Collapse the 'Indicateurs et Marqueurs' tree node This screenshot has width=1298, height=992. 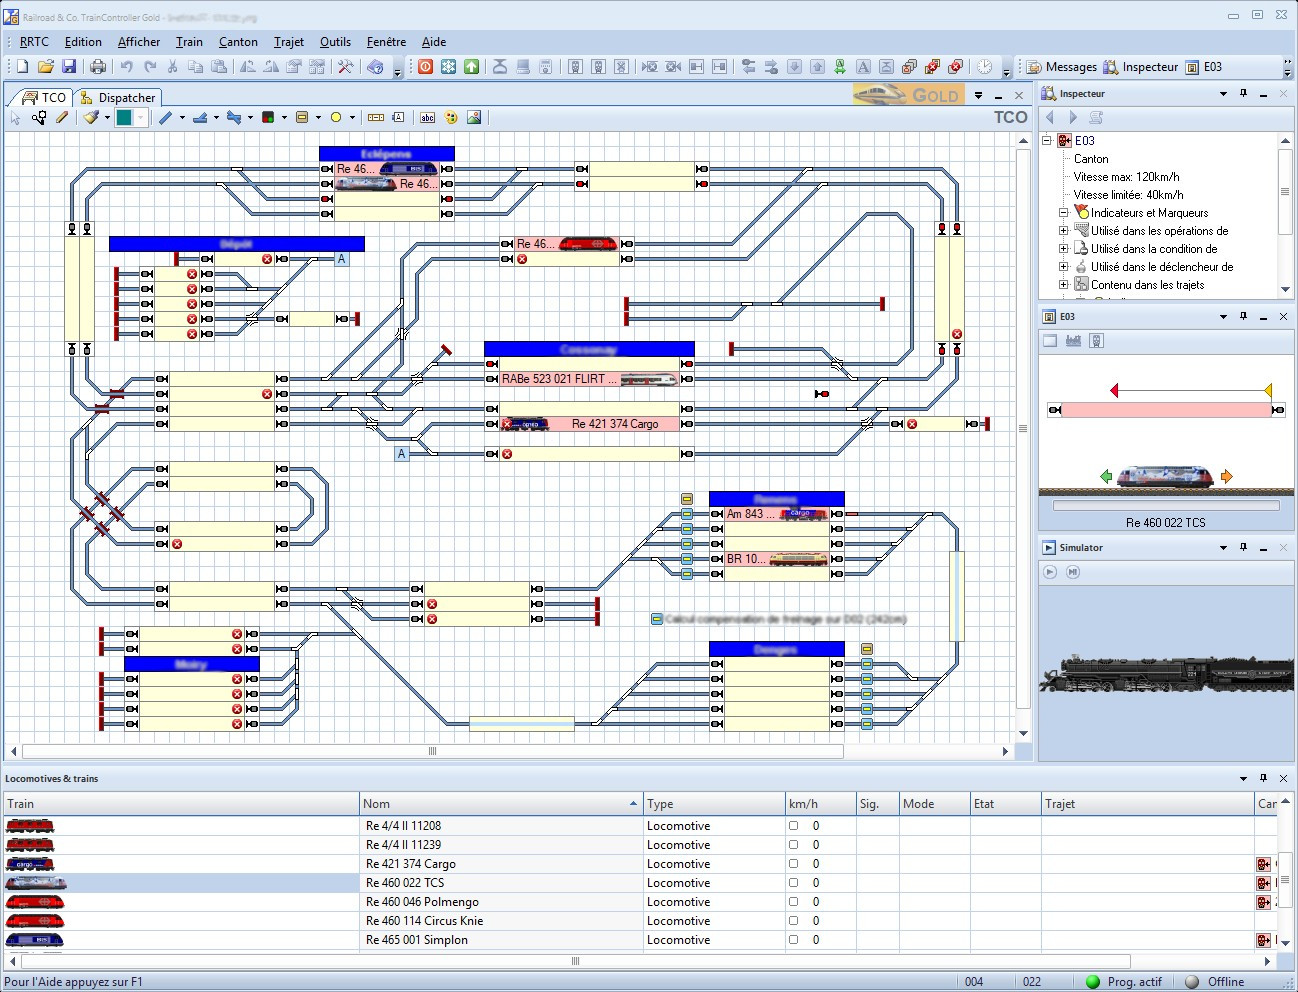(1064, 213)
